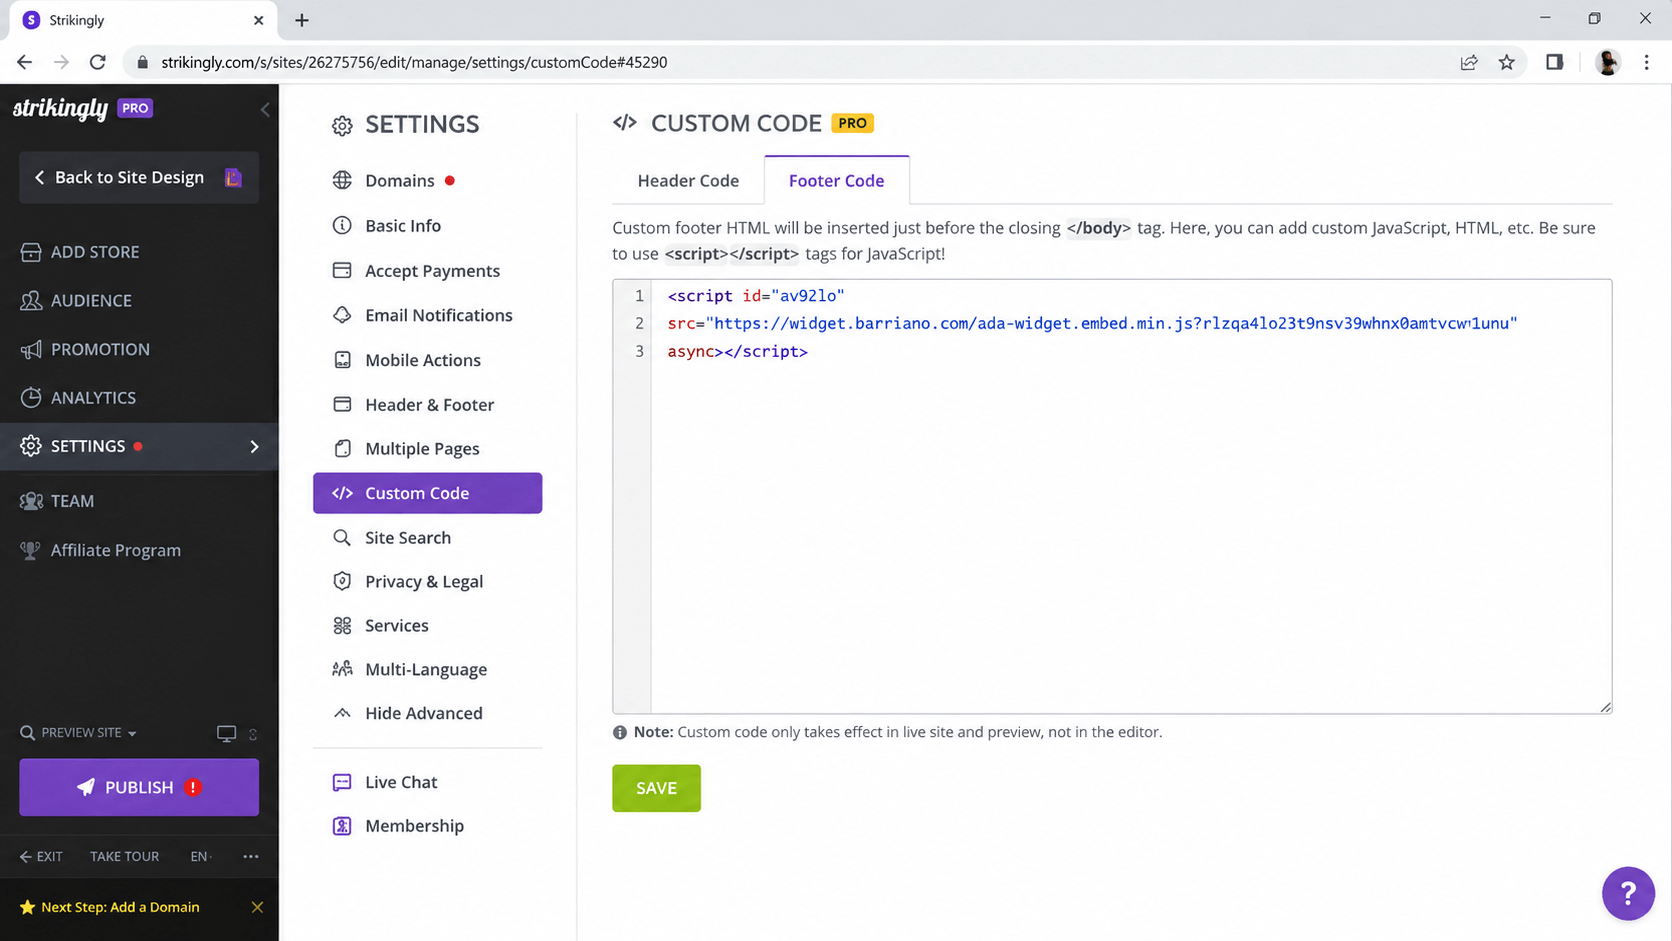Toggle the browser side panel

(x=1554, y=62)
